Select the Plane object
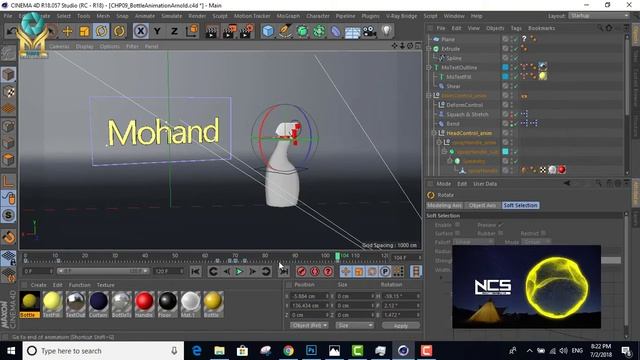The height and width of the screenshot is (360, 640). (448, 39)
